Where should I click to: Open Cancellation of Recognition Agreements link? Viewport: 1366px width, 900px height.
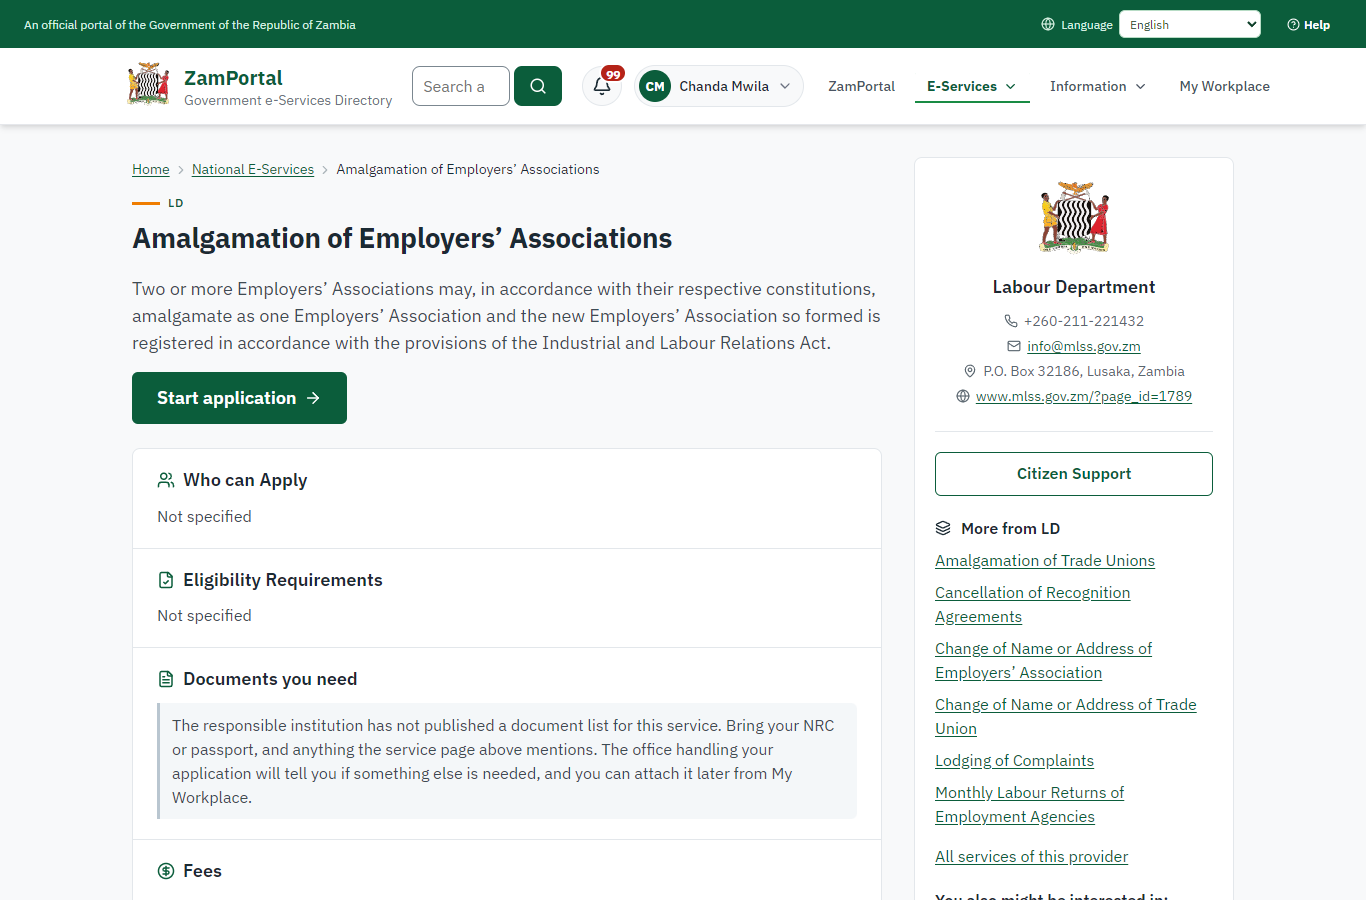click(x=1033, y=605)
